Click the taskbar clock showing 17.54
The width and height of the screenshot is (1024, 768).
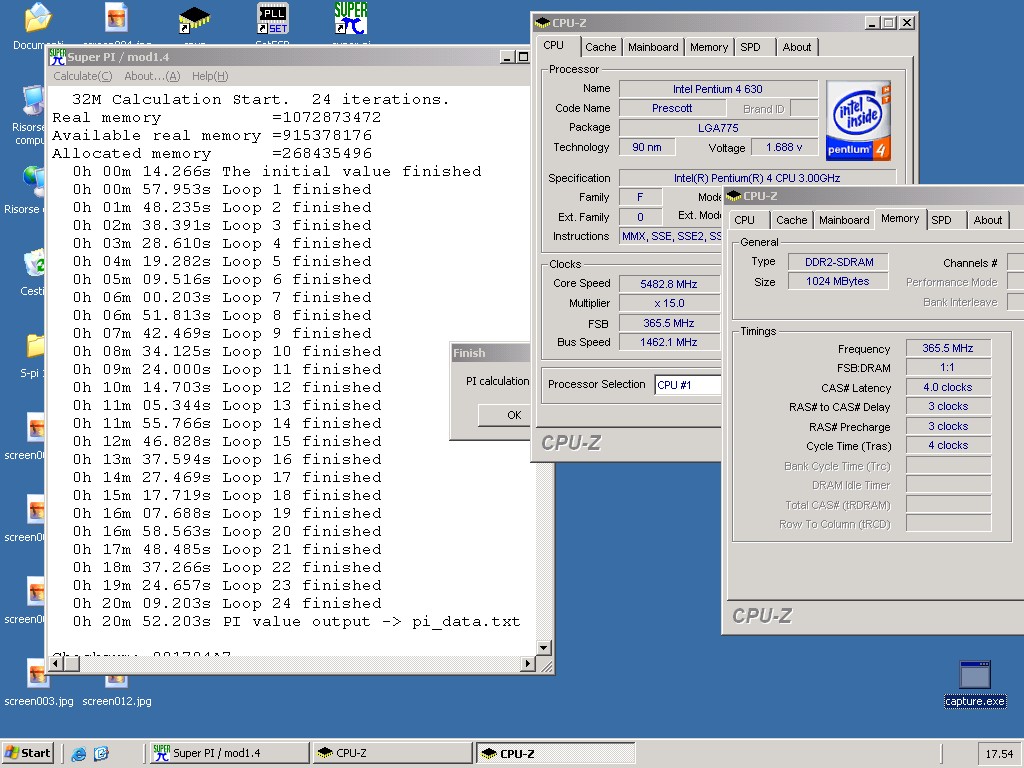[999, 754]
